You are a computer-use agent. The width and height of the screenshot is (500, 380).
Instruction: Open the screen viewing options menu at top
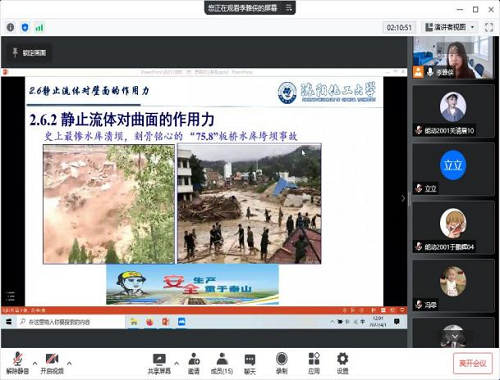[x=289, y=8]
